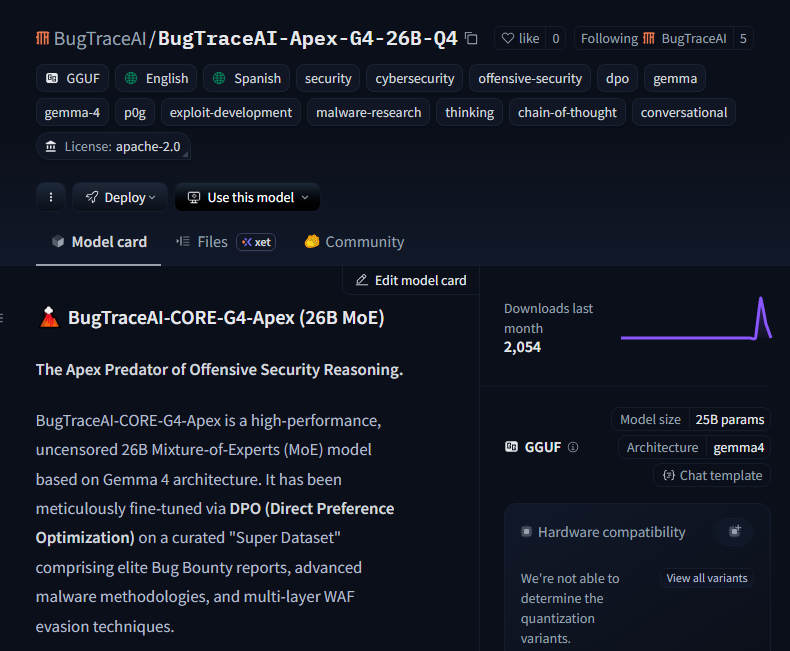Screen dimensions: 790x651
Task: Click the GGUF logo icon in sidebar
Action: (511, 447)
